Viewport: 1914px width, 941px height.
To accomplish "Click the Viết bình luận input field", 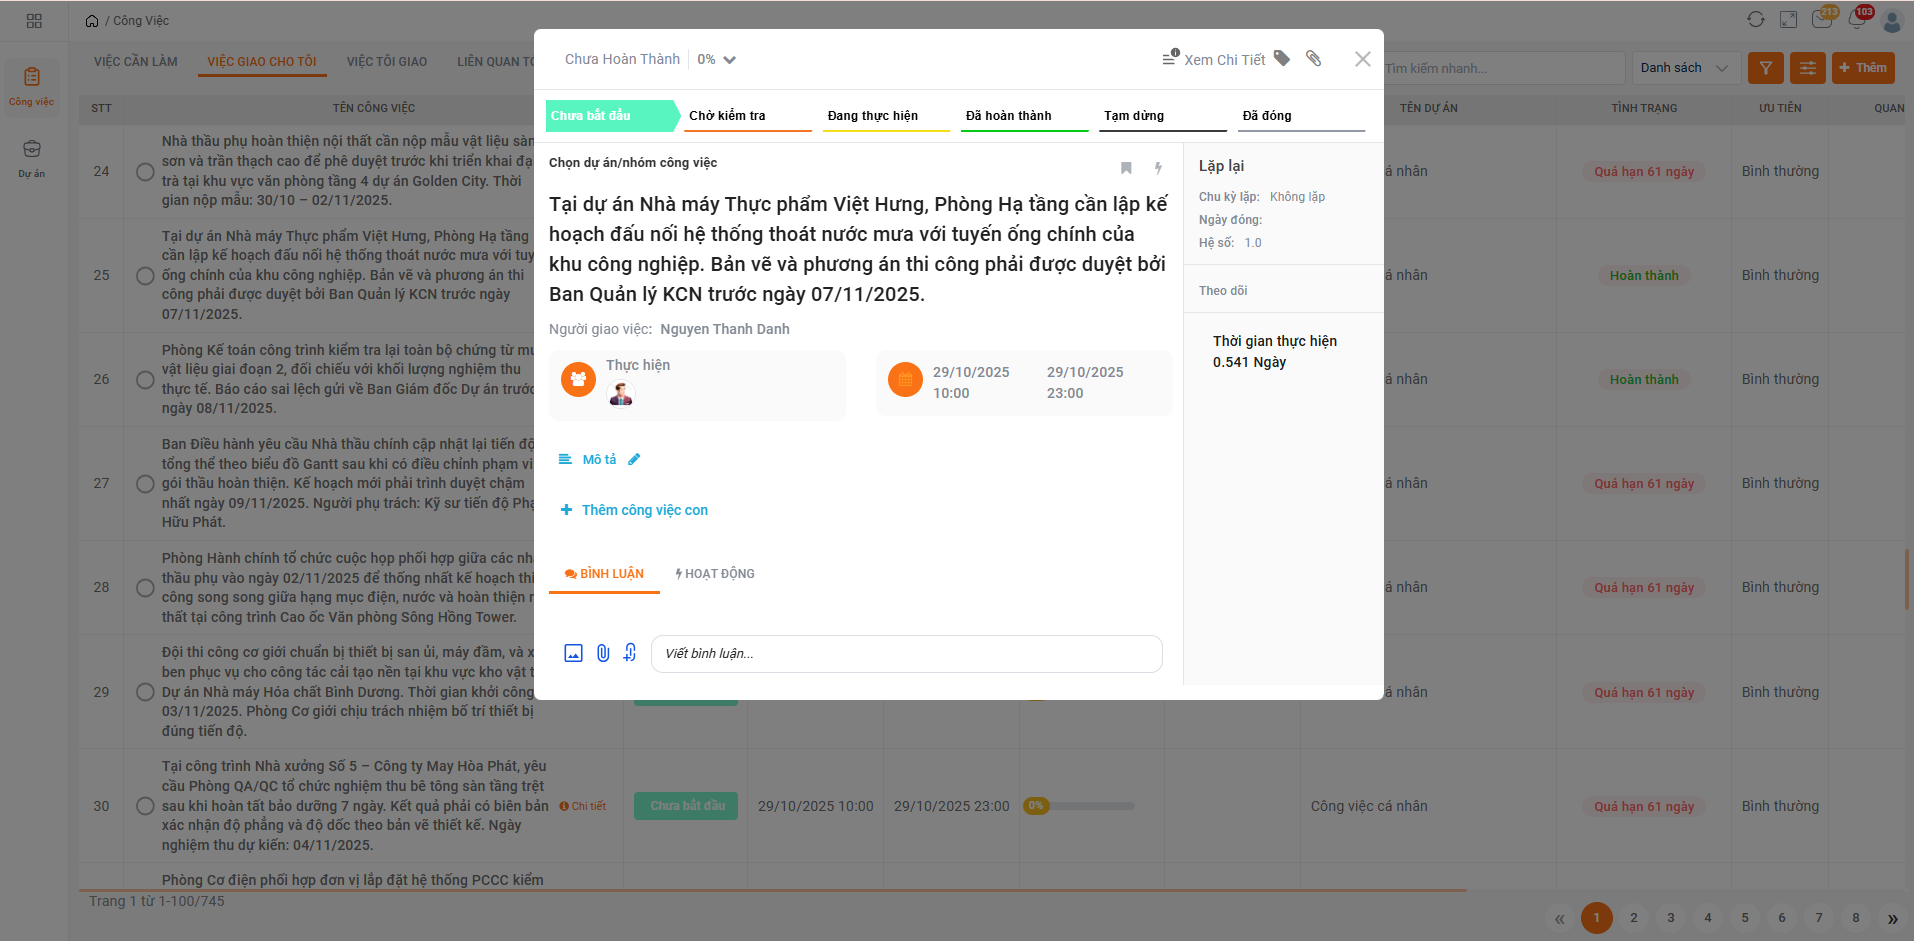I will (906, 654).
